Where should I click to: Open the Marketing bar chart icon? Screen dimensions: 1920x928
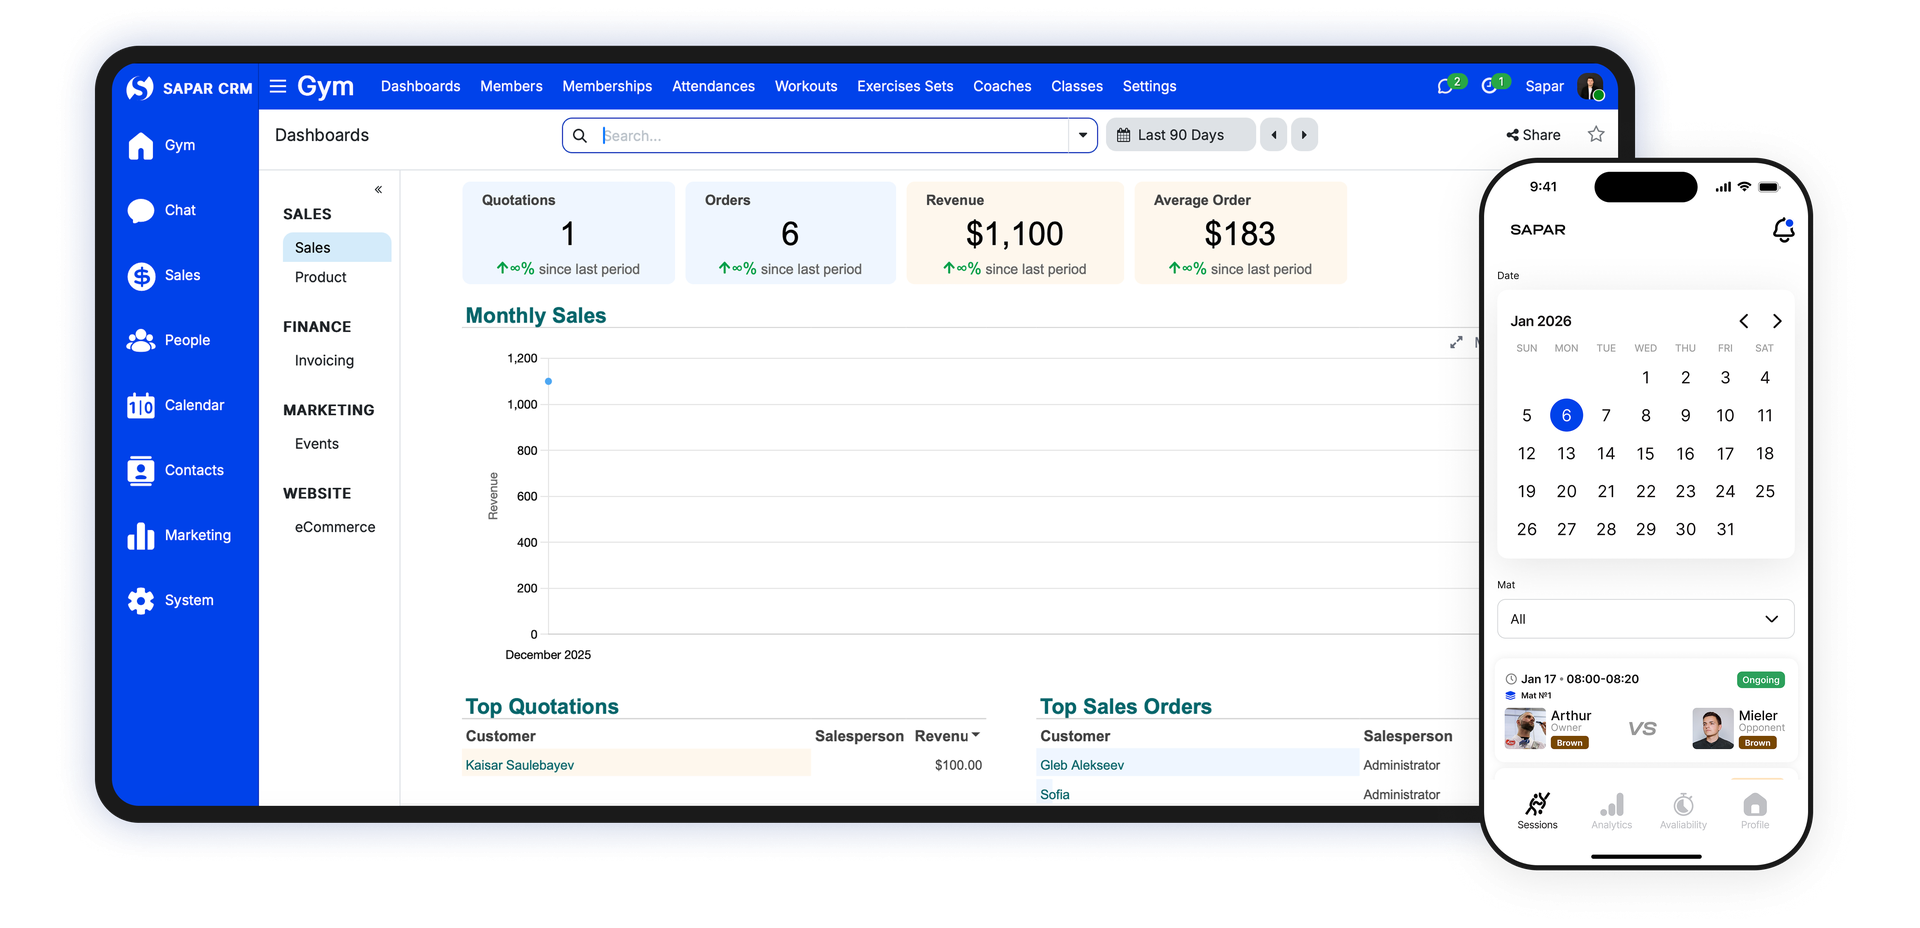coord(141,536)
